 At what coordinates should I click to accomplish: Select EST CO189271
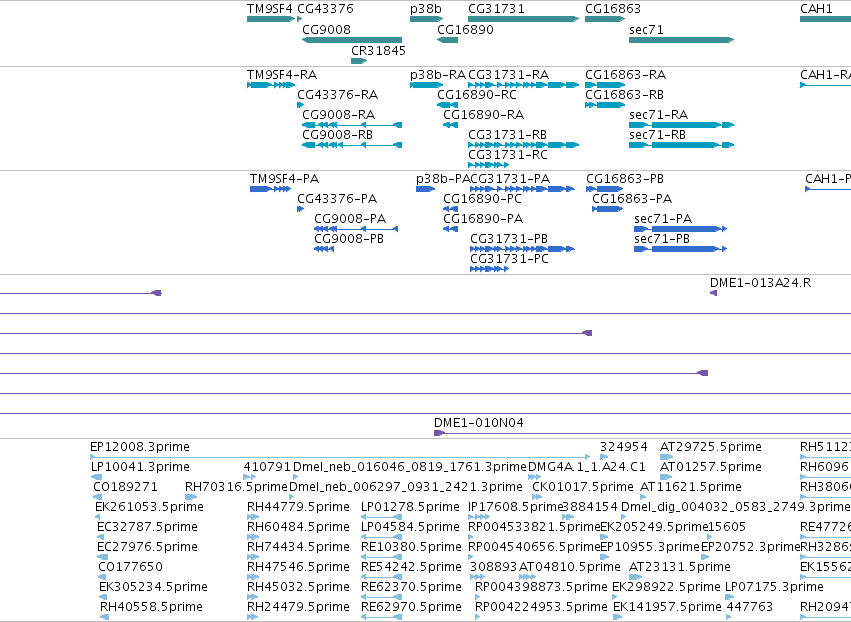(x=97, y=497)
